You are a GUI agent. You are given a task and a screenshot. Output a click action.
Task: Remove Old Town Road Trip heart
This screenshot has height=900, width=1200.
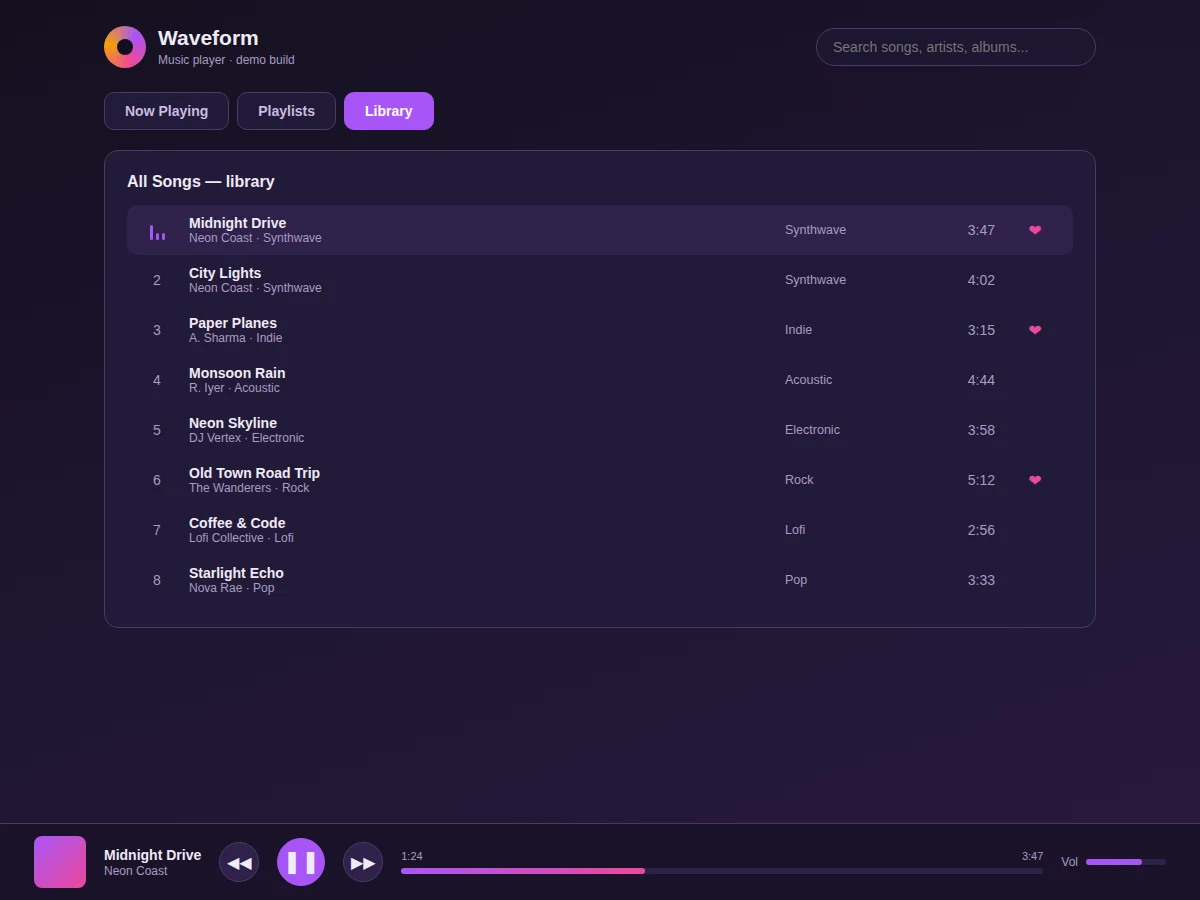(x=1035, y=480)
